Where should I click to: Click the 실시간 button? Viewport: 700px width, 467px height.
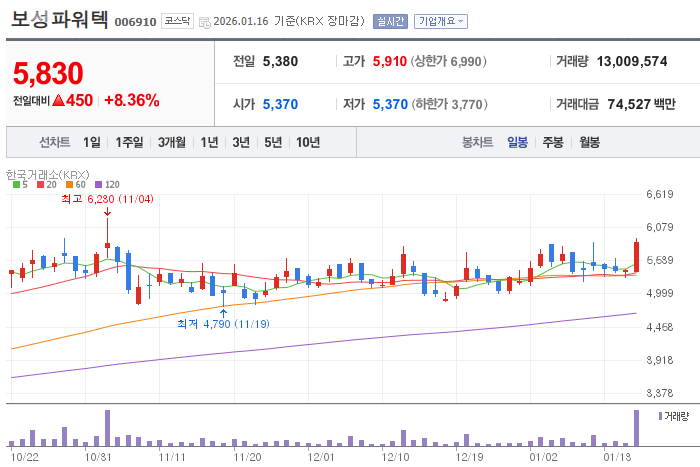point(390,21)
